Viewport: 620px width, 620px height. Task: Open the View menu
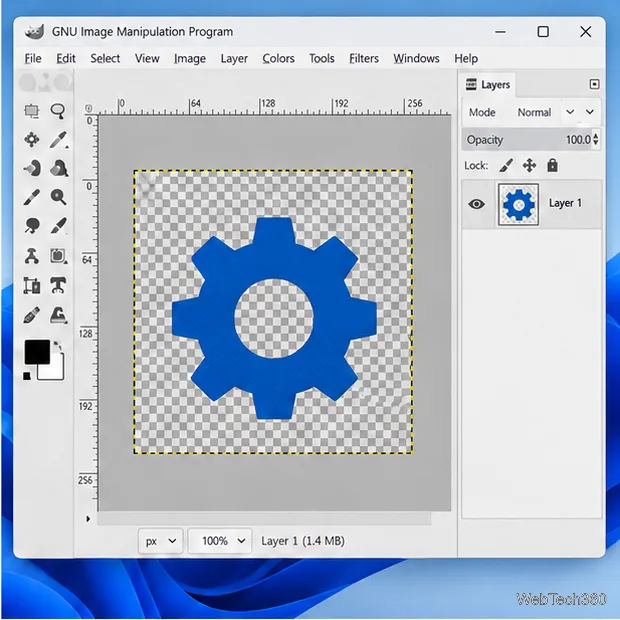click(x=147, y=59)
